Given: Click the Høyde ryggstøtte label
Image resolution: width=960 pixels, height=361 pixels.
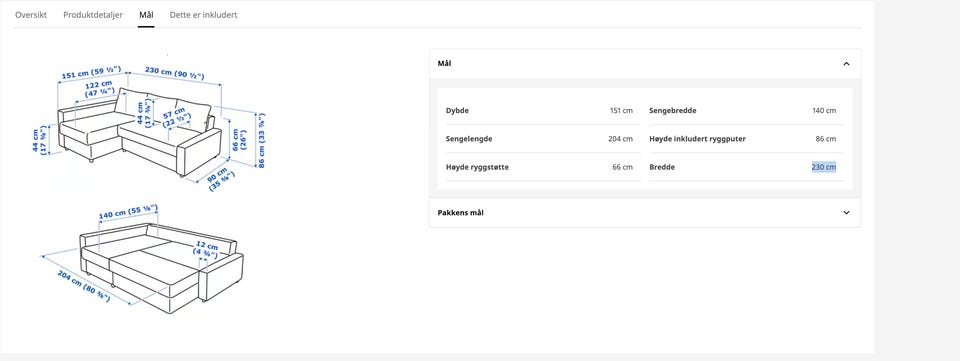Looking at the screenshot, I should pyautogui.click(x=477, y=167).
